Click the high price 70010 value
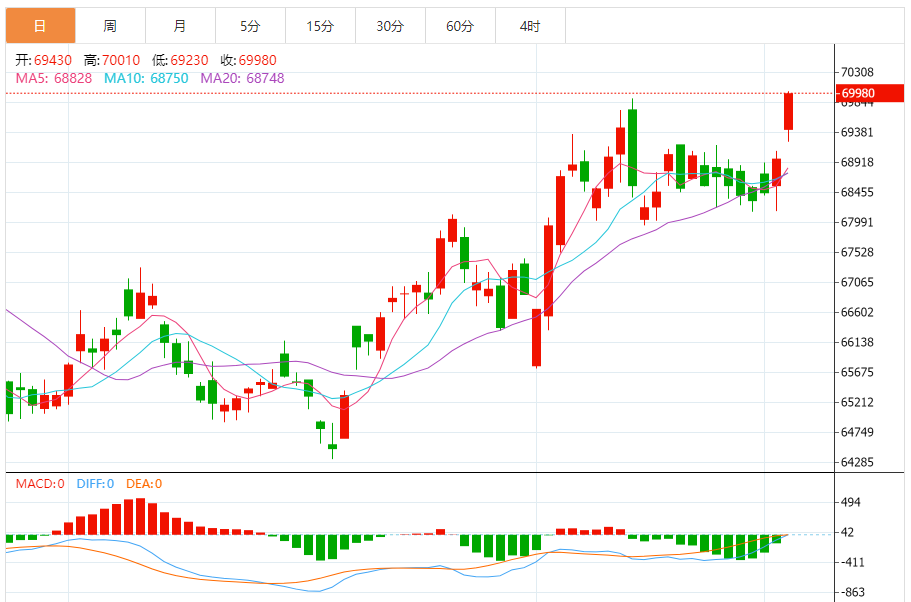911x602 pixels. coord(121,60)
